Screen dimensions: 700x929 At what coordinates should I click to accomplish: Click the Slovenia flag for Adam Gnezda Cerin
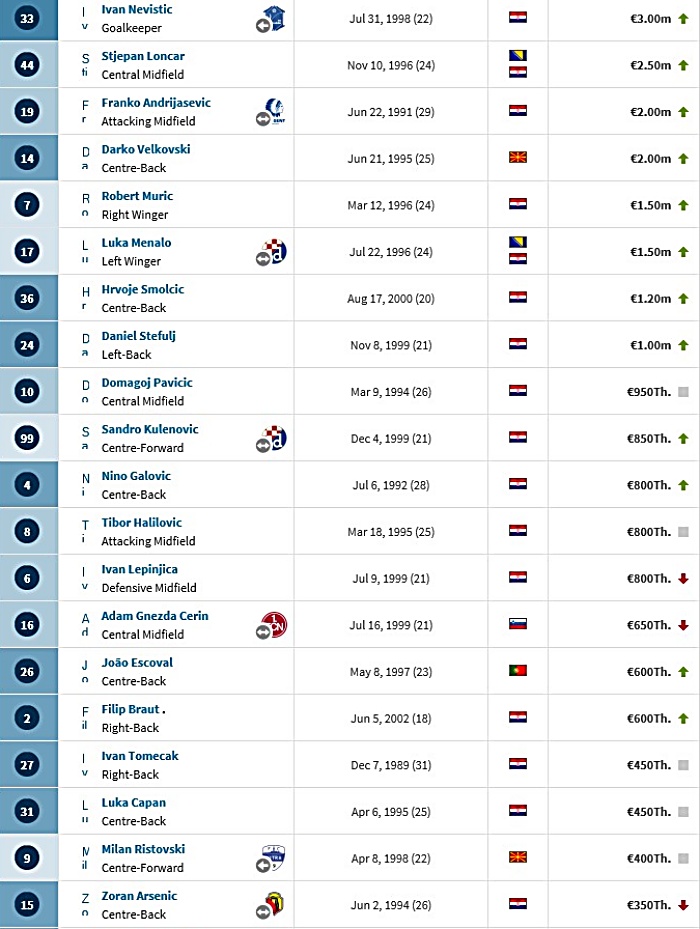(x=518, y=624)
